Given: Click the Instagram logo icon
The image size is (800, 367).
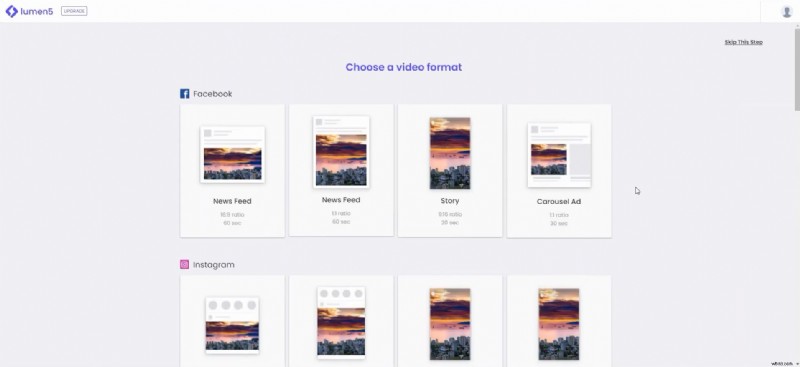Looking at the screenshot, I should pos(185,264).
